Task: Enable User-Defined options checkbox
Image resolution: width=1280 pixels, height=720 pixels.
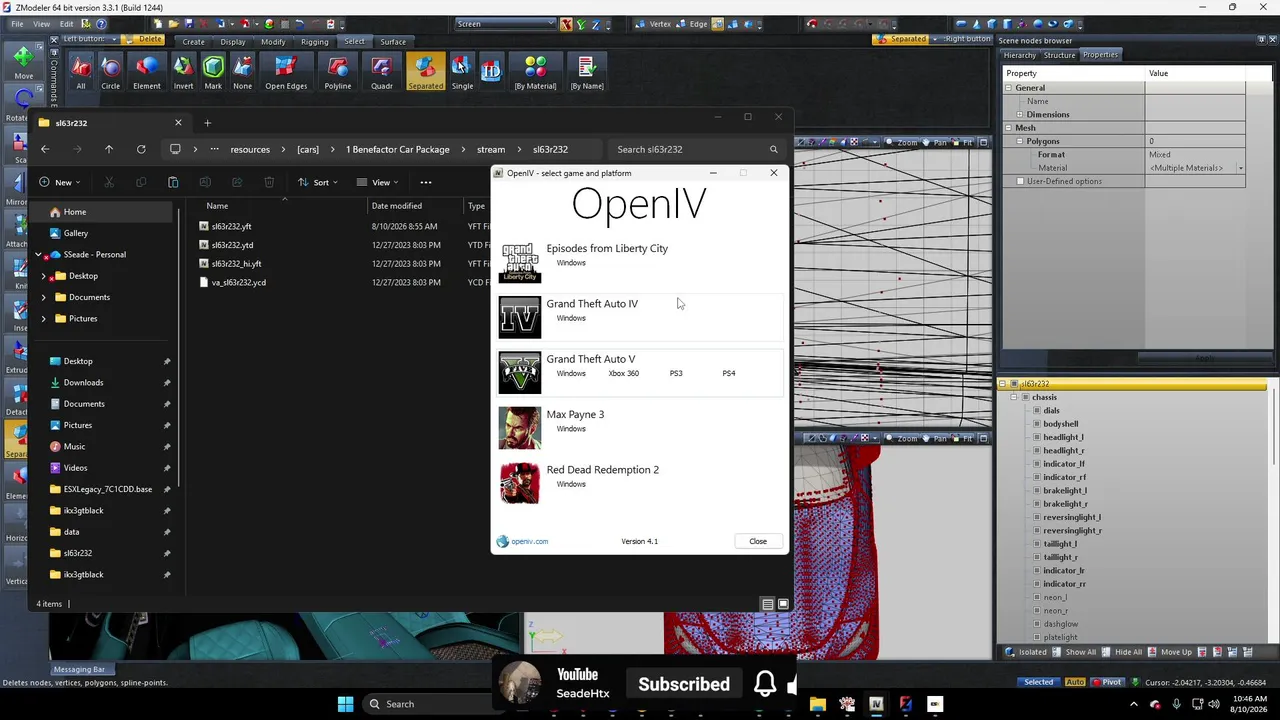Action: (x=1020, y=181)
